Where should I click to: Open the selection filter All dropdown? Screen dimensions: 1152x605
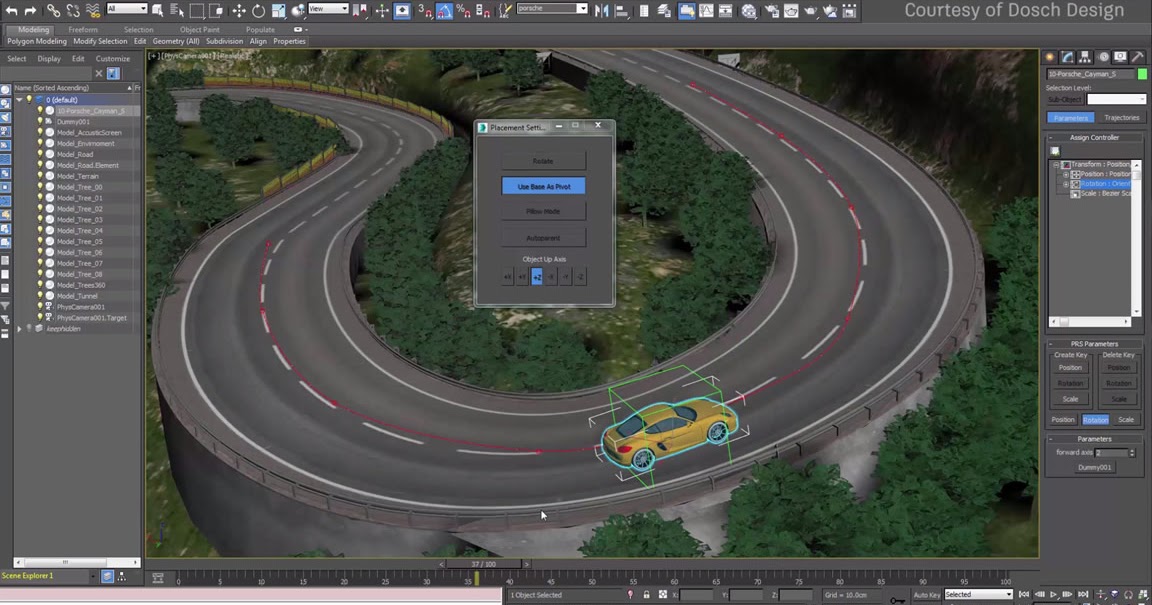click(125, 11)
